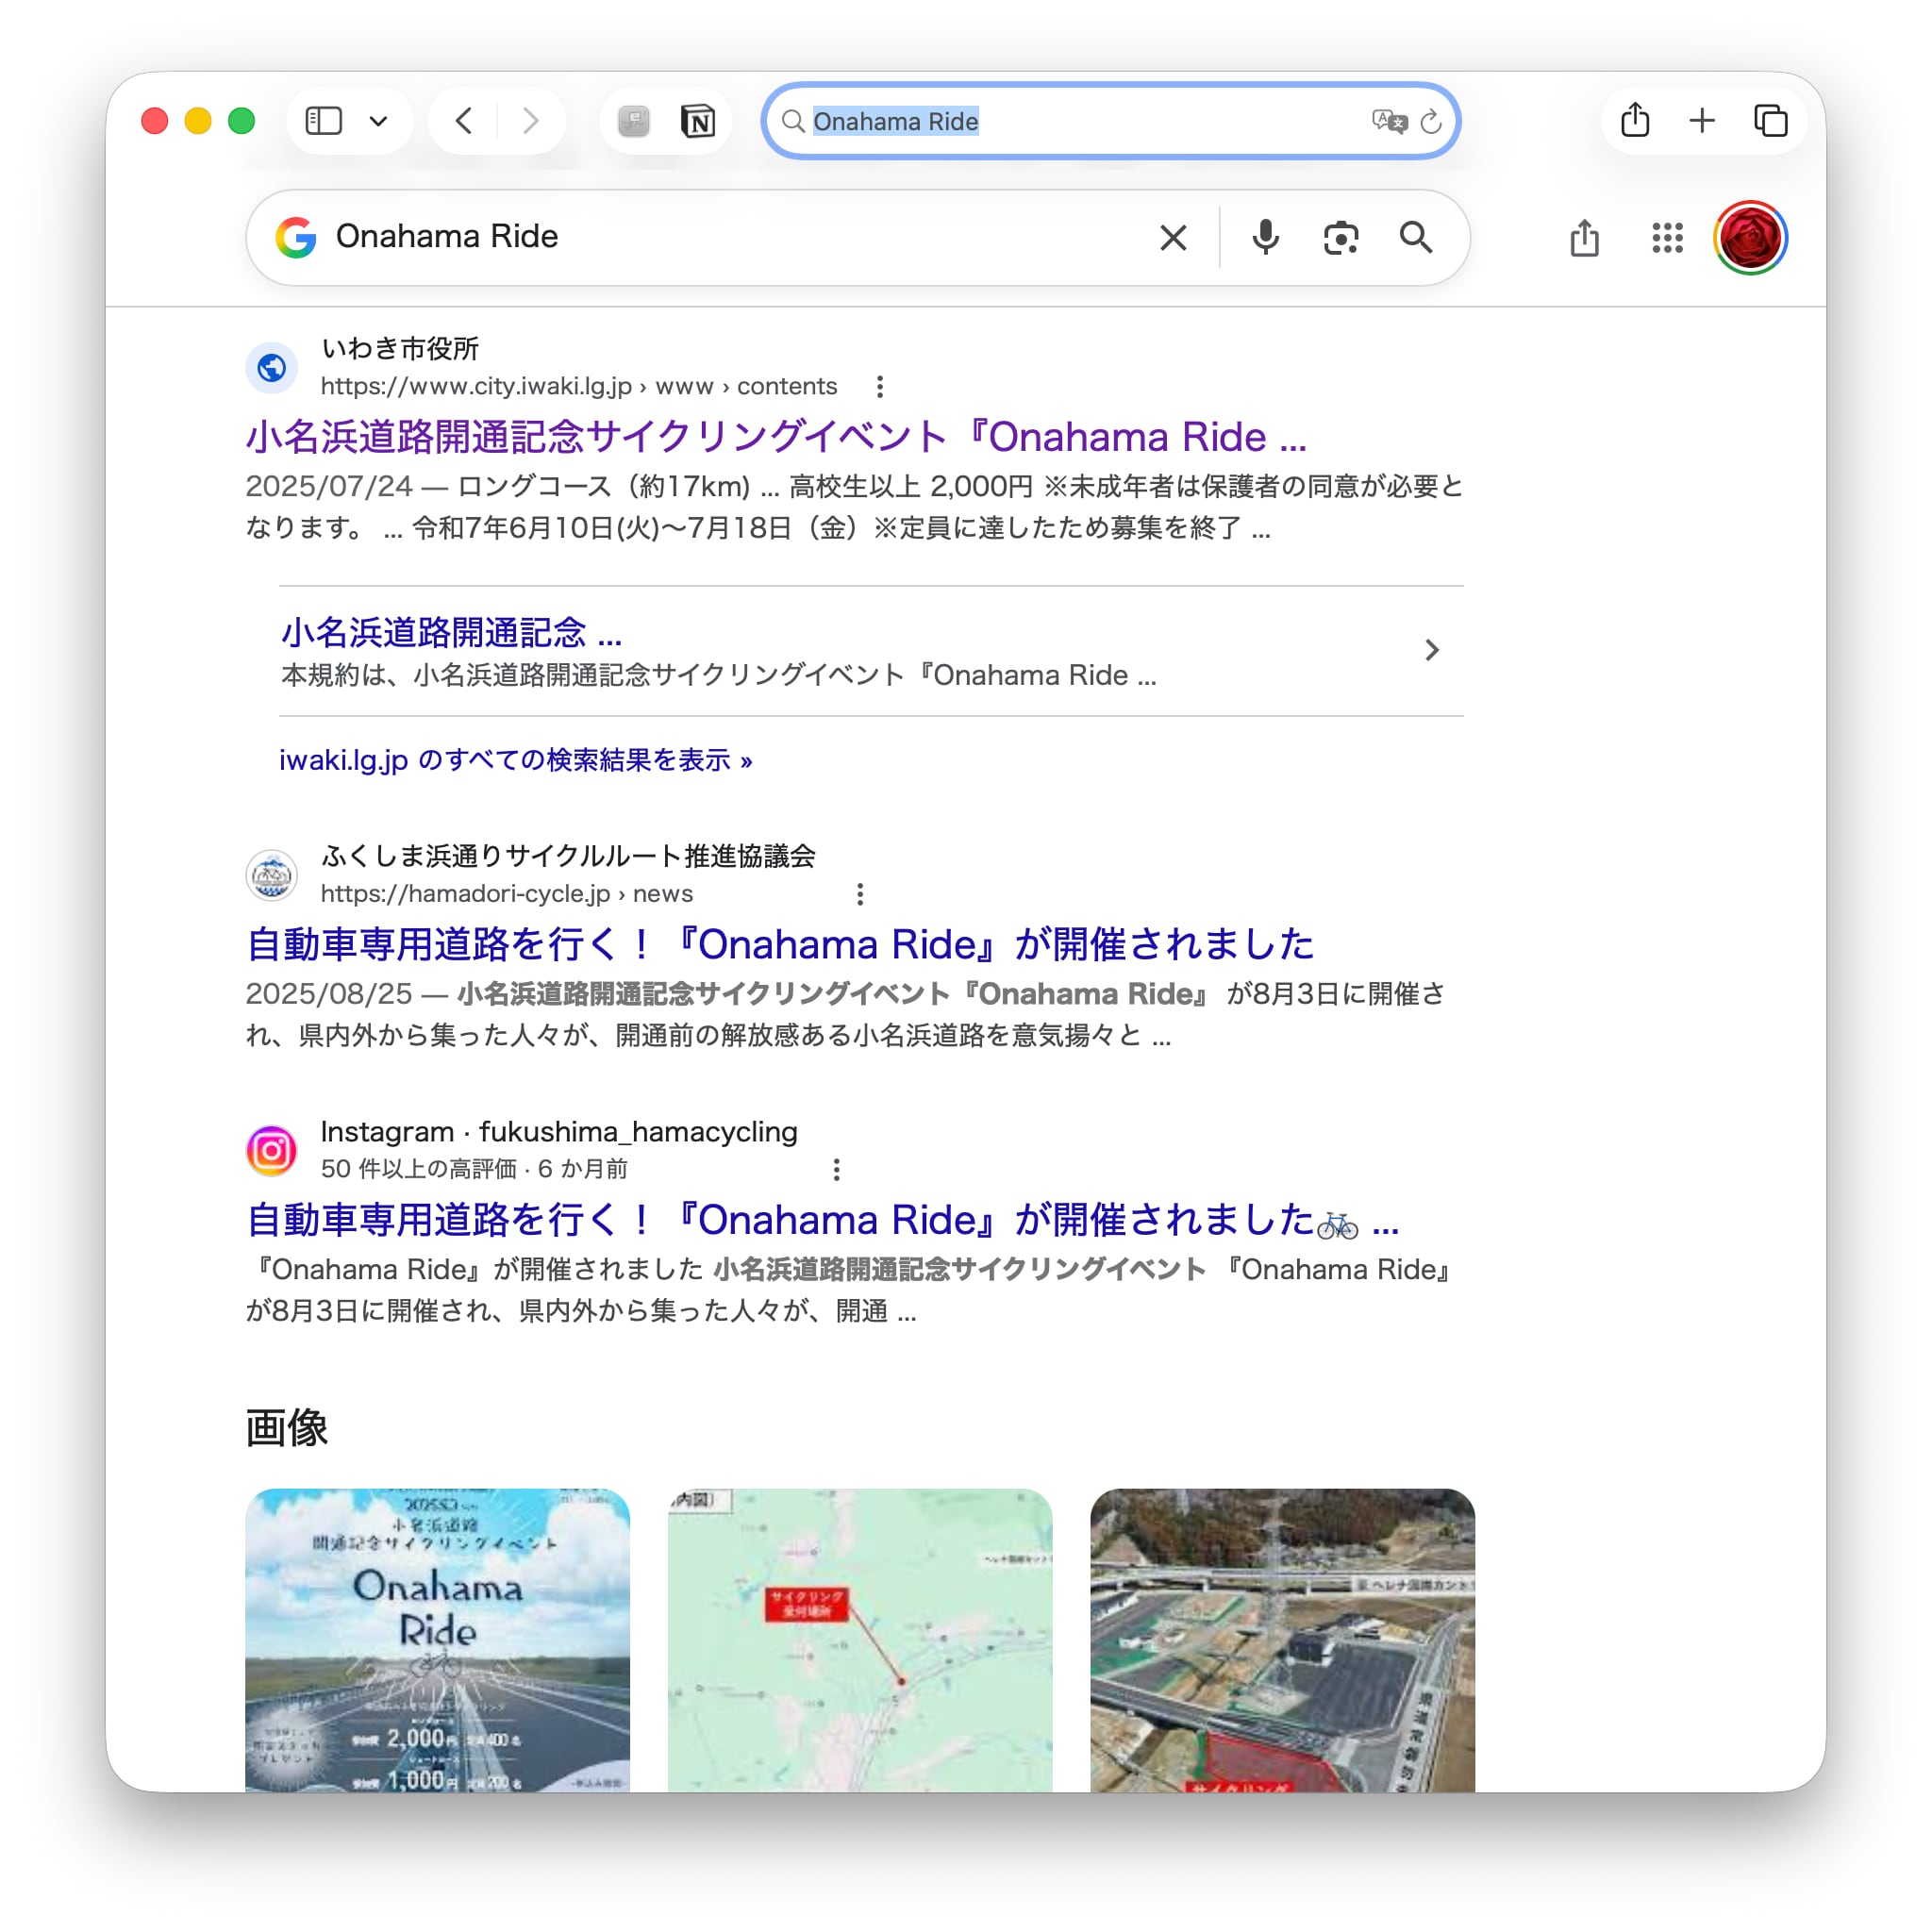
Task: Click the translate page icon in address bar
Action: (1389, 121)
